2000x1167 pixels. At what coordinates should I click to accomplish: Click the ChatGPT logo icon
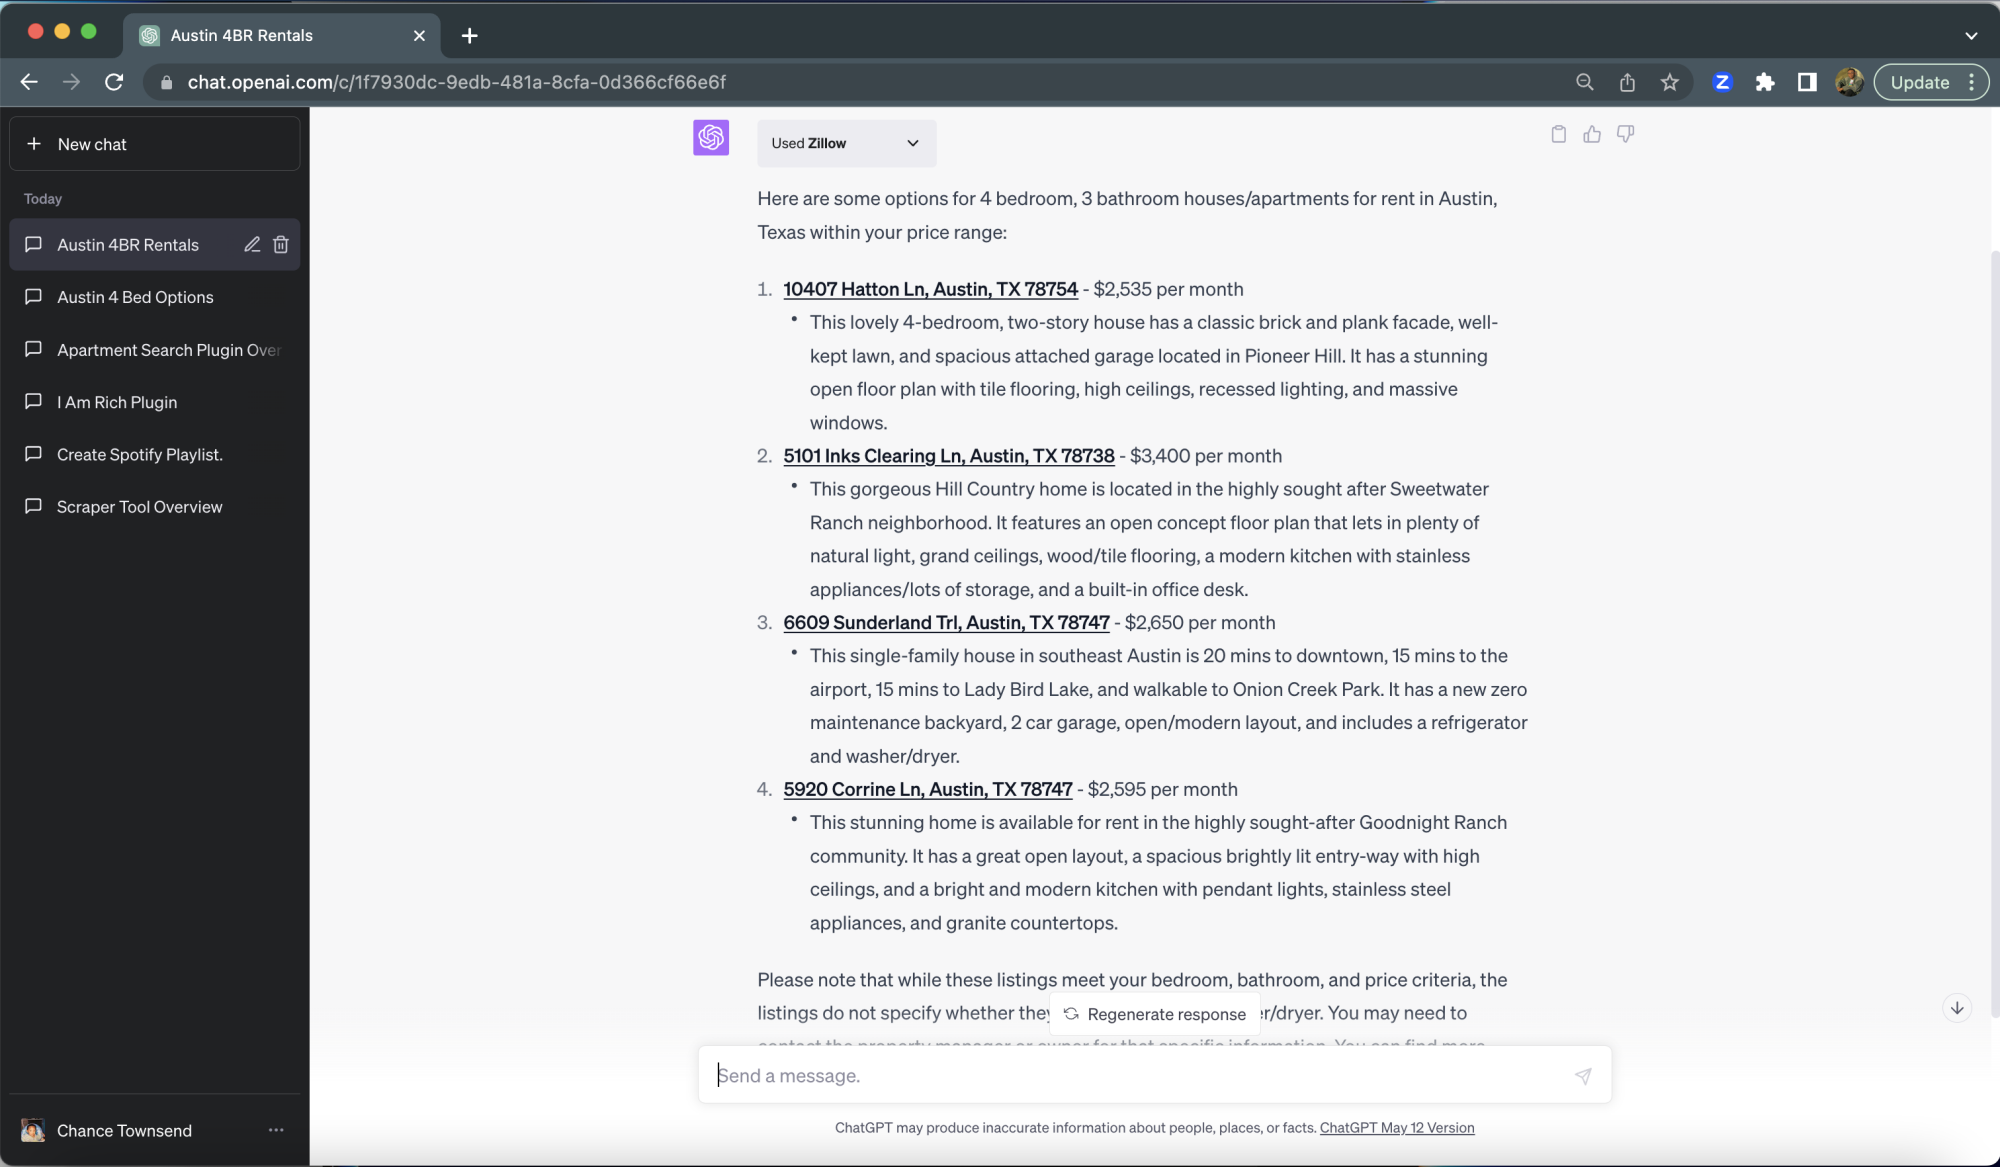[711, 138]
